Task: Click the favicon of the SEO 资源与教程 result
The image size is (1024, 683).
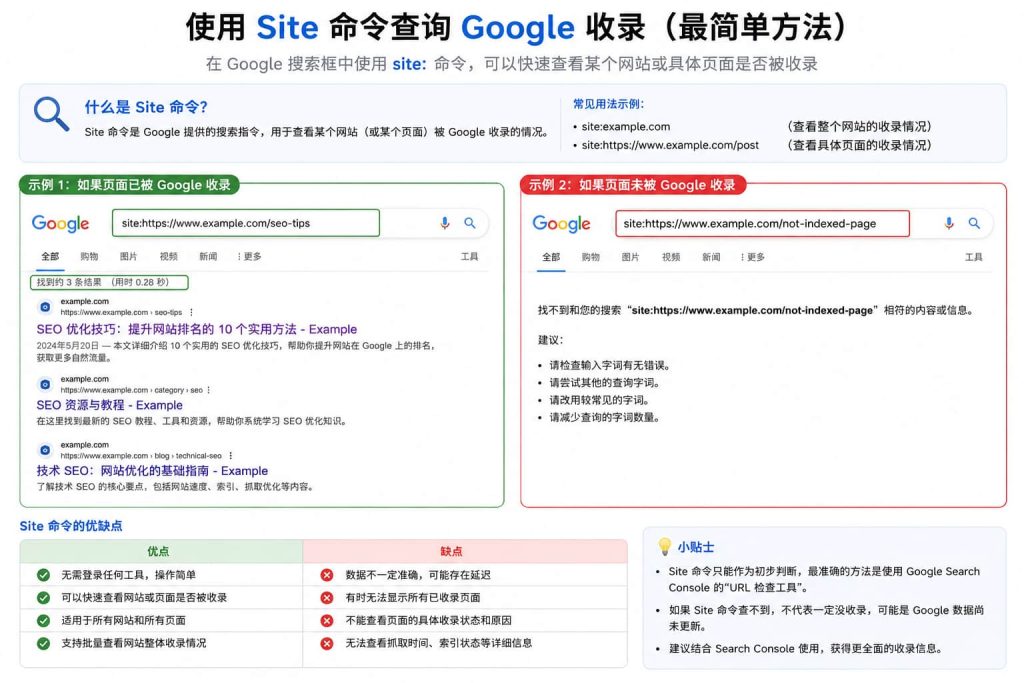Action: (45, 384)
